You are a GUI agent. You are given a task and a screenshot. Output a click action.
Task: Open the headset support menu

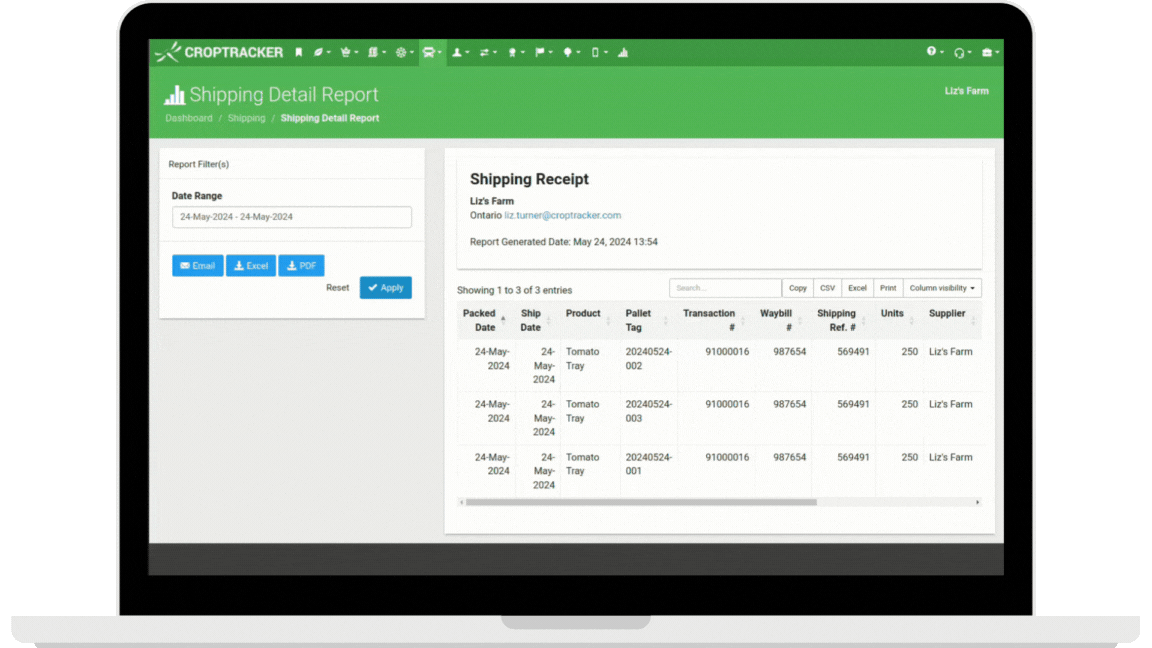(x=962, y=52)
